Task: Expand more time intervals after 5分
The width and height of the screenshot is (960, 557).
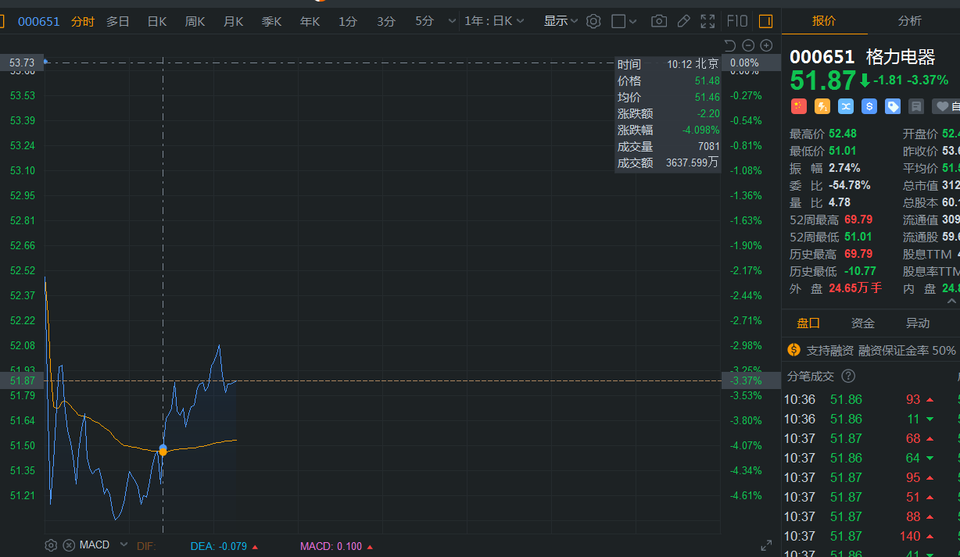Action: [452, 21]
